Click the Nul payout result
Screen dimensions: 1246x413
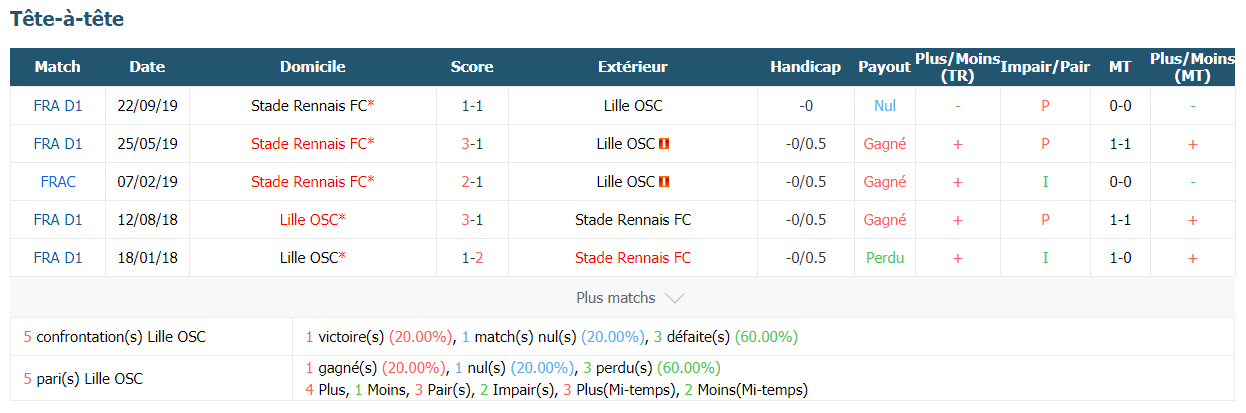coord(885,106)
